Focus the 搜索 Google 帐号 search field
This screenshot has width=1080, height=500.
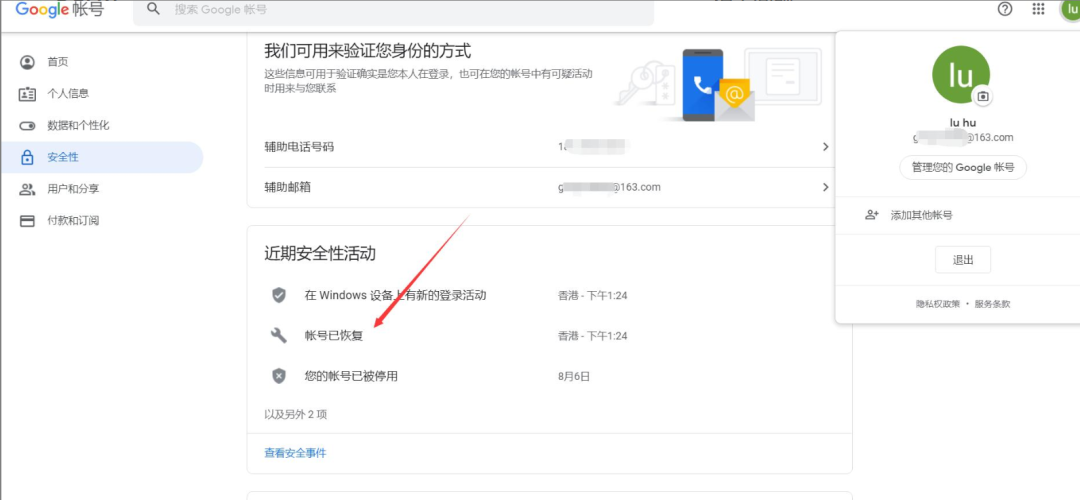coord(393,12)
